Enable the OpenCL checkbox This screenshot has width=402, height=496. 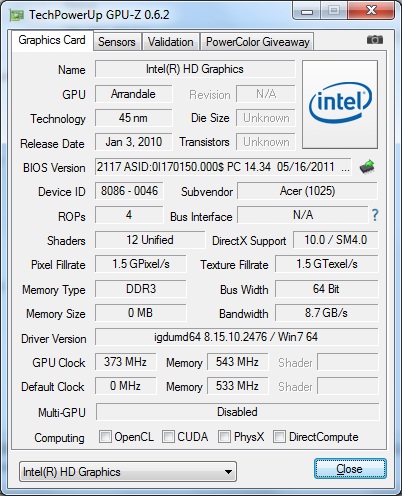105,436
